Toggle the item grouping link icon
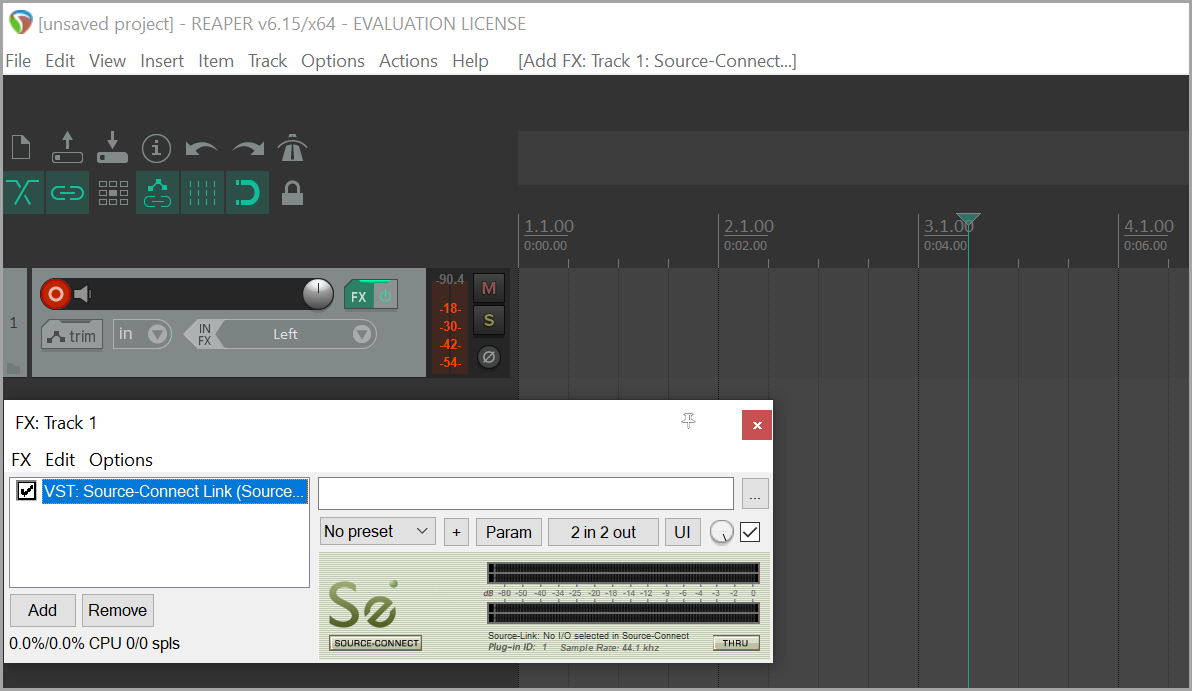This screenshot has width=1192, height=691. tap(67, 193)
